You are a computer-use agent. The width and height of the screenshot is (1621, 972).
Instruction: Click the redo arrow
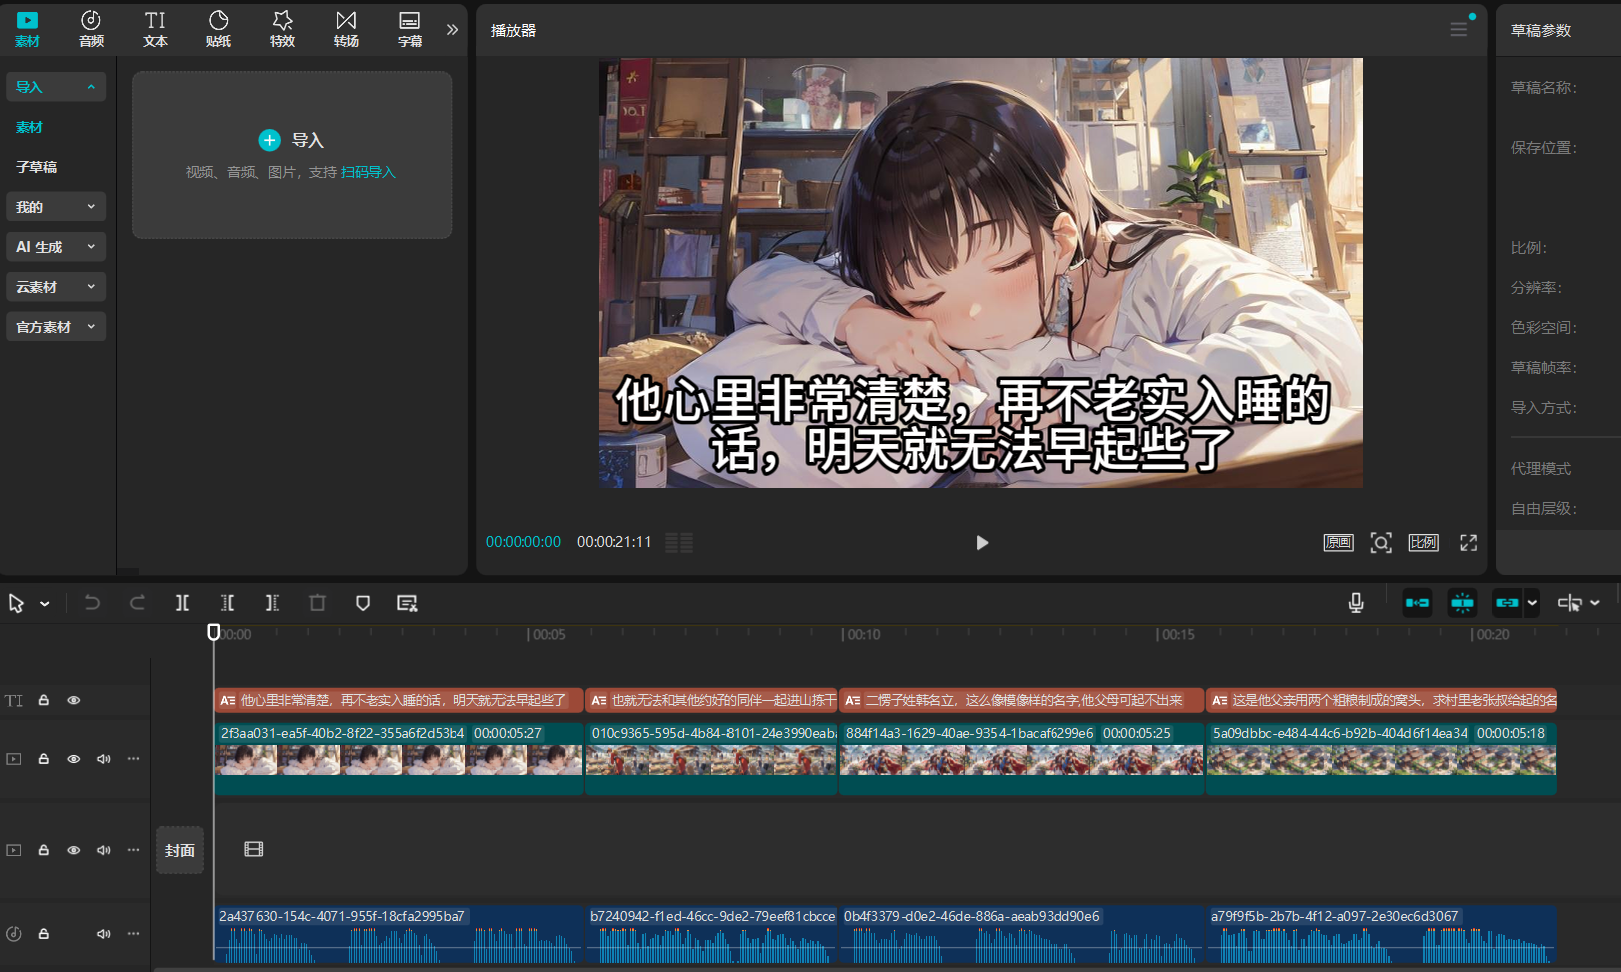(137, 602)
